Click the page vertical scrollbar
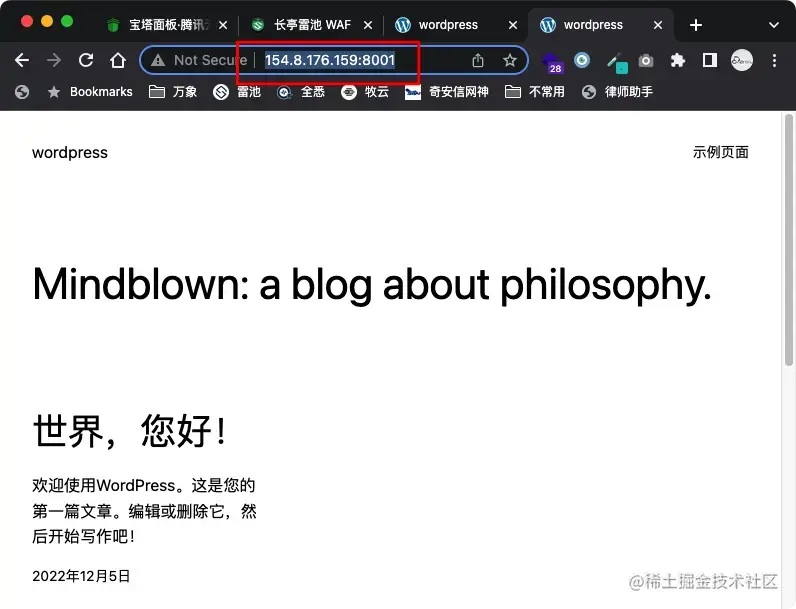Image resolution: width=796 pixels, height=609 pixels. (x=788, y=240)
